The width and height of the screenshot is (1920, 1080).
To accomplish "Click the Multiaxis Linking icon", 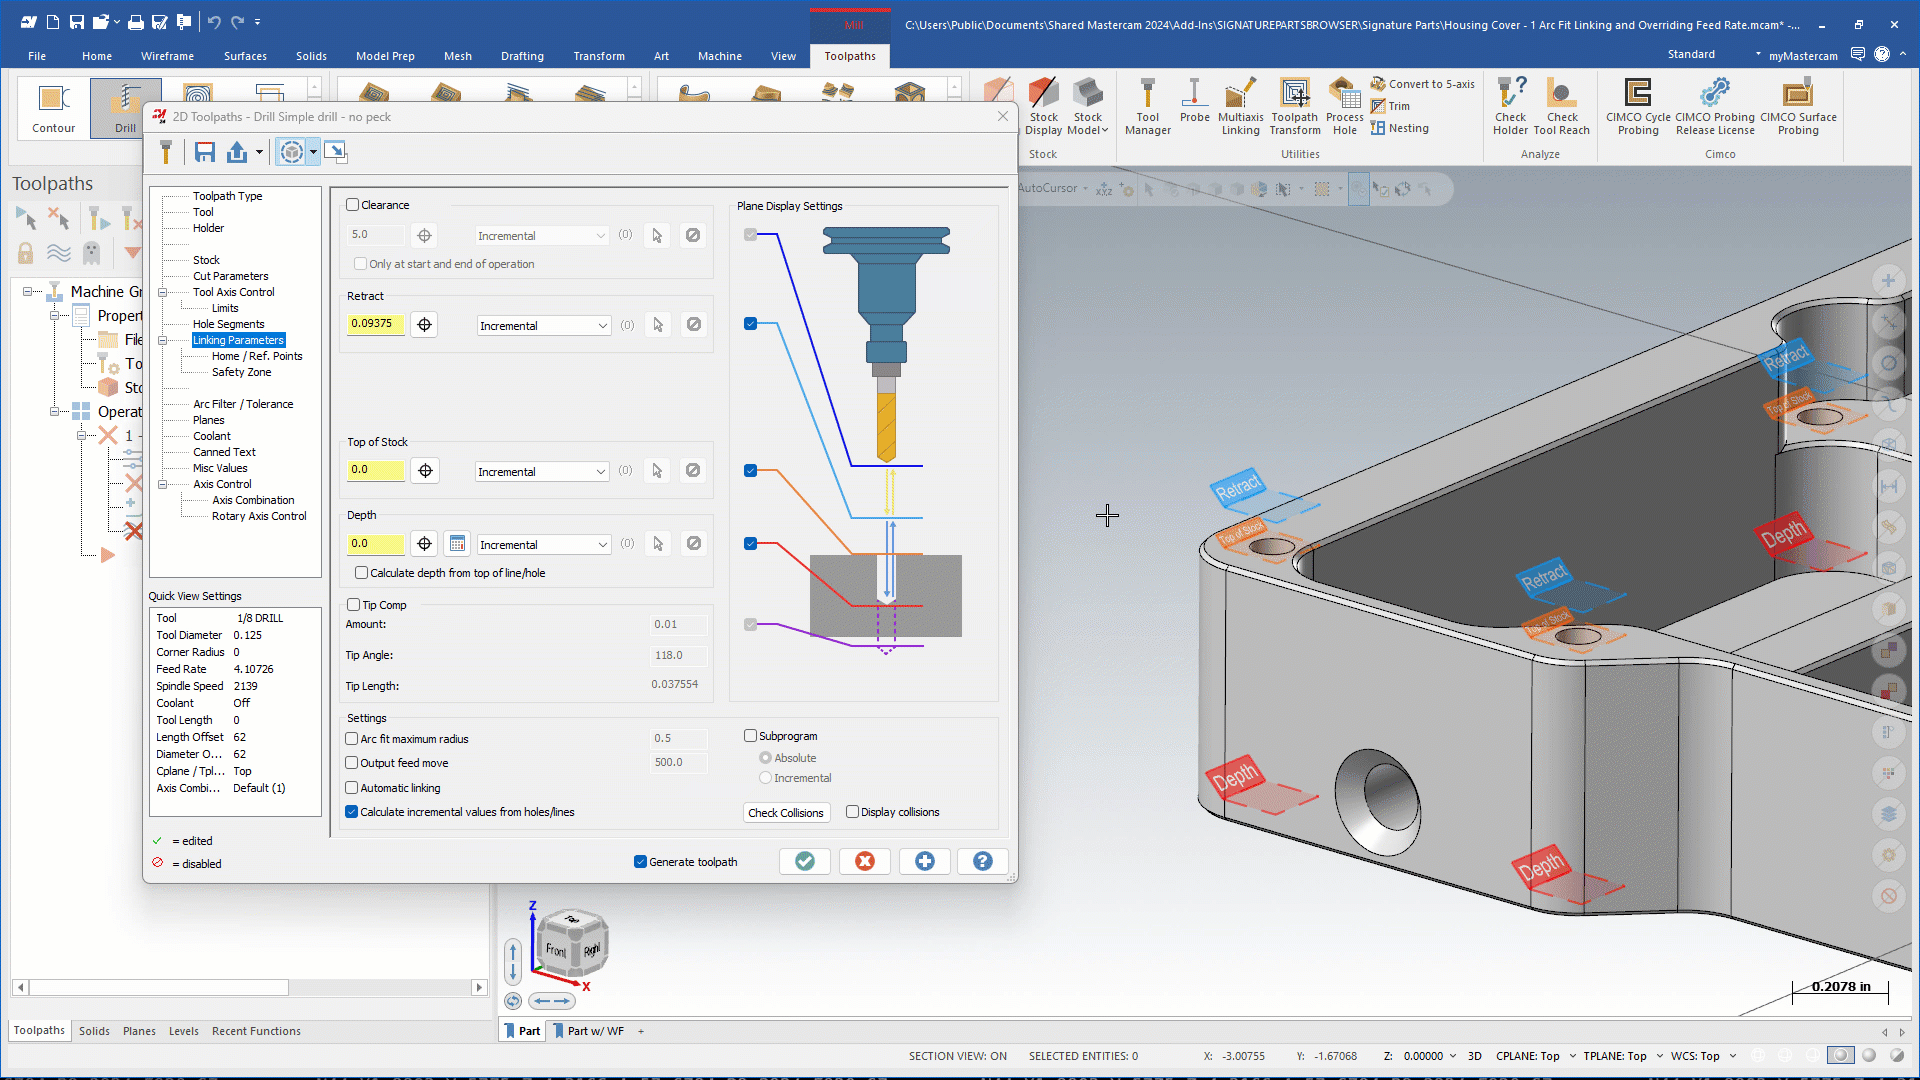I will tap(1240, 106).
